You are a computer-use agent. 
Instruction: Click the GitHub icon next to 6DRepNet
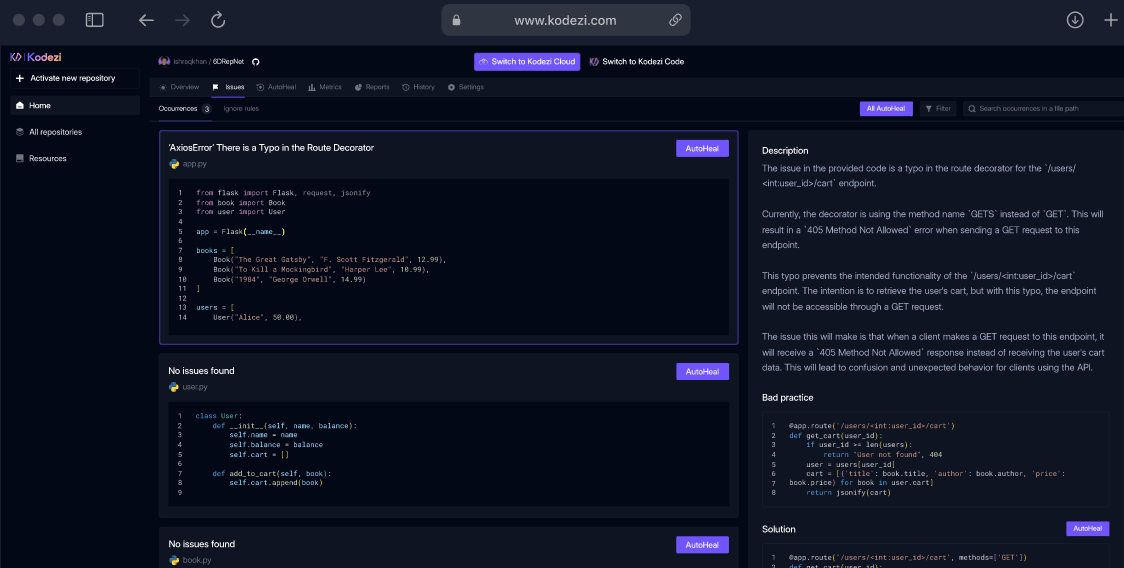coord(255,61)
